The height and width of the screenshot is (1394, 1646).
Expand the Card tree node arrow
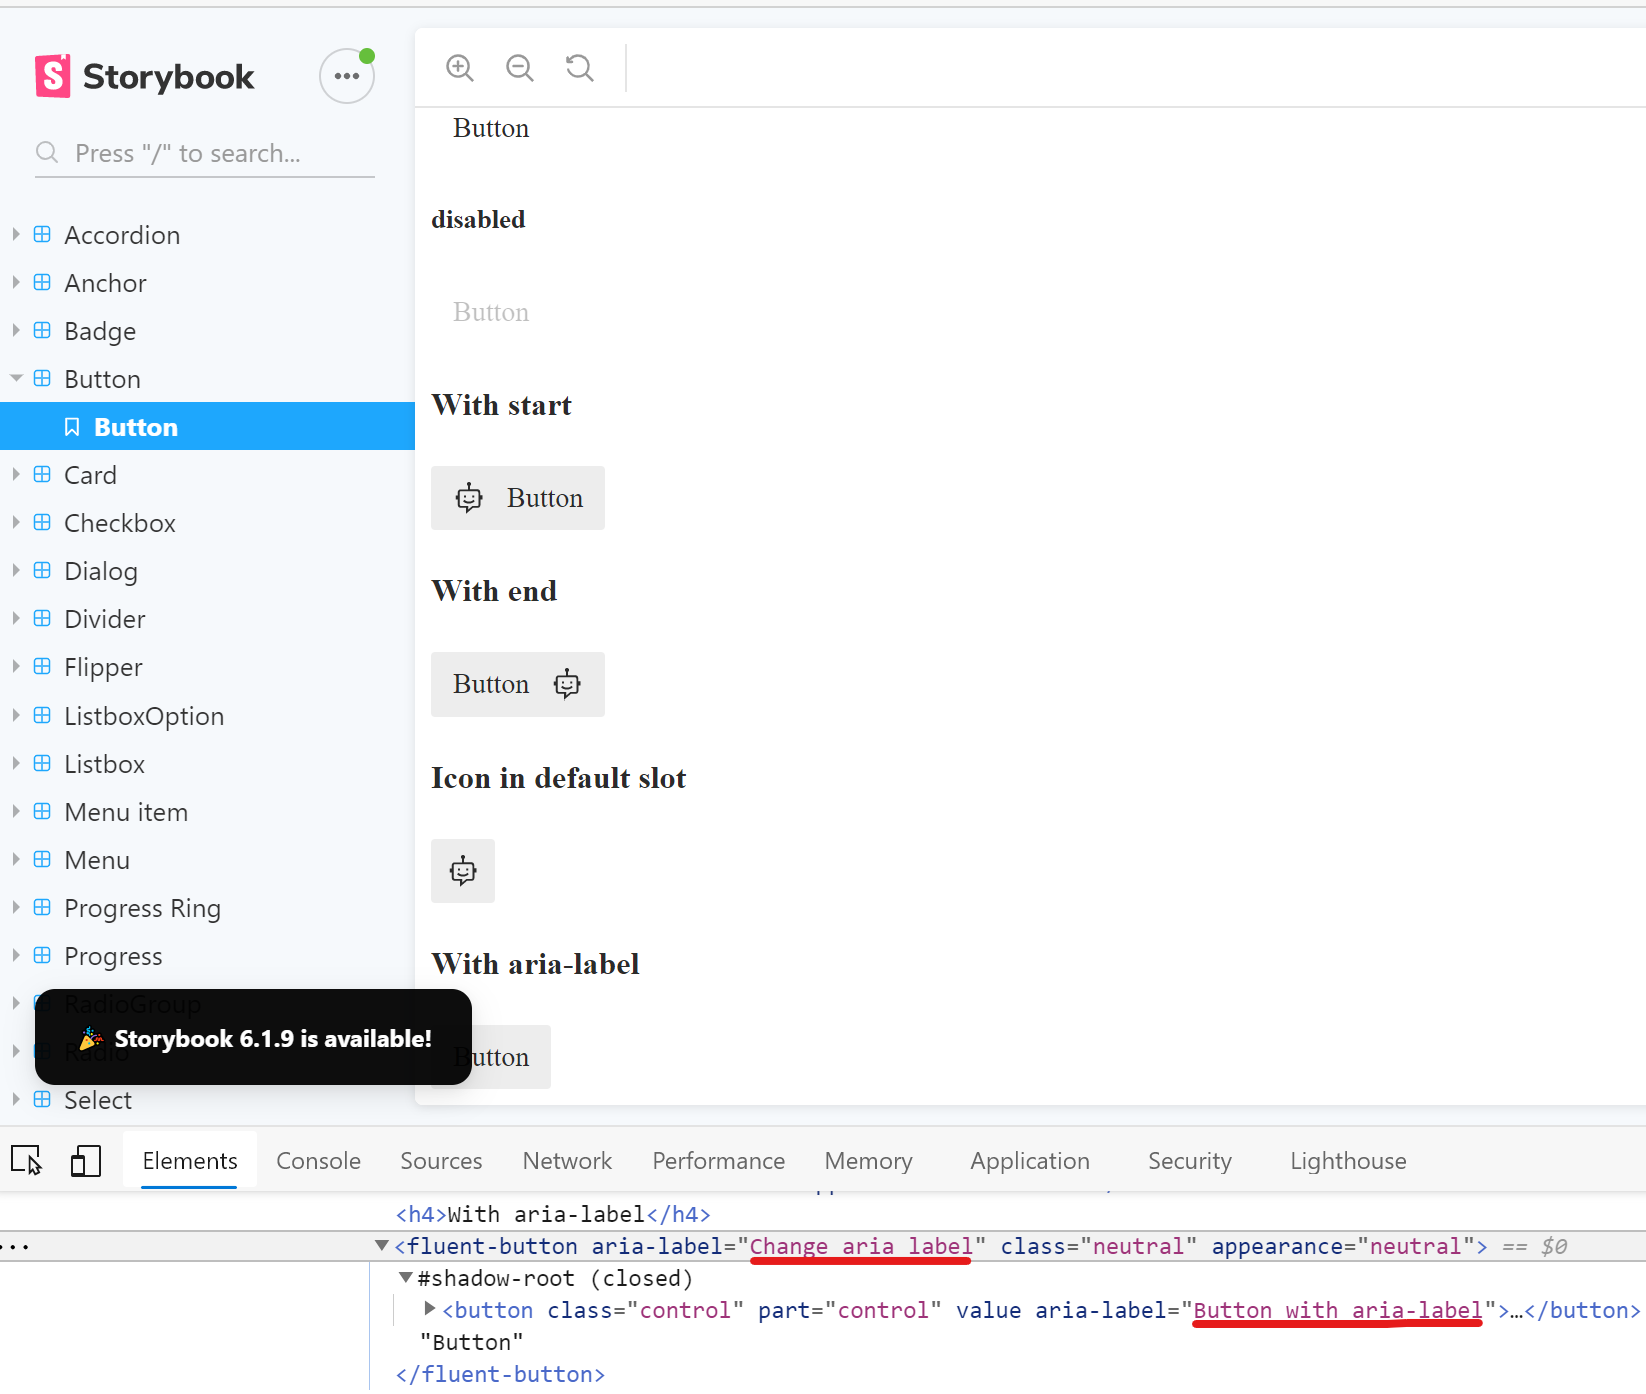(x=16, y=474)
